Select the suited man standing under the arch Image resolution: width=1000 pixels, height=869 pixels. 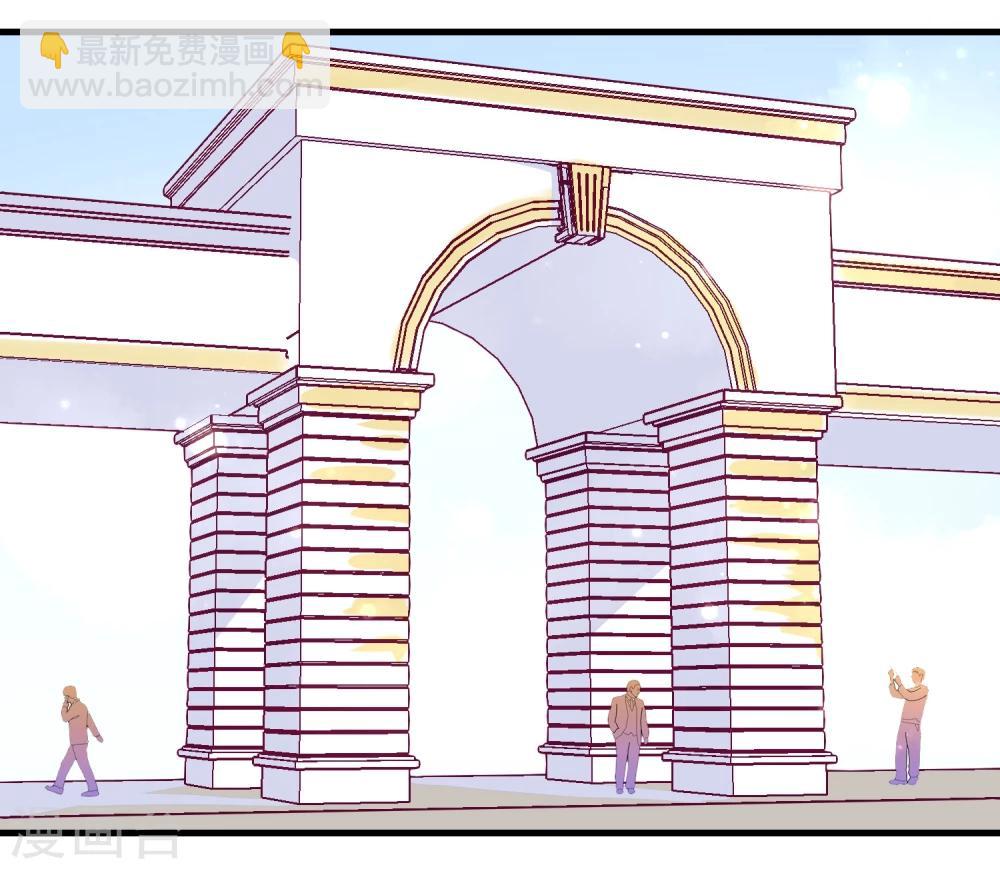tap(628, 735)
